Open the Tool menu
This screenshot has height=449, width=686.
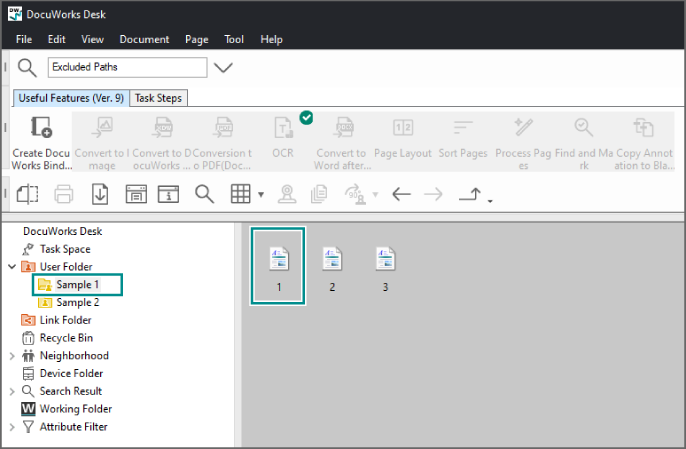click(234, 39)
